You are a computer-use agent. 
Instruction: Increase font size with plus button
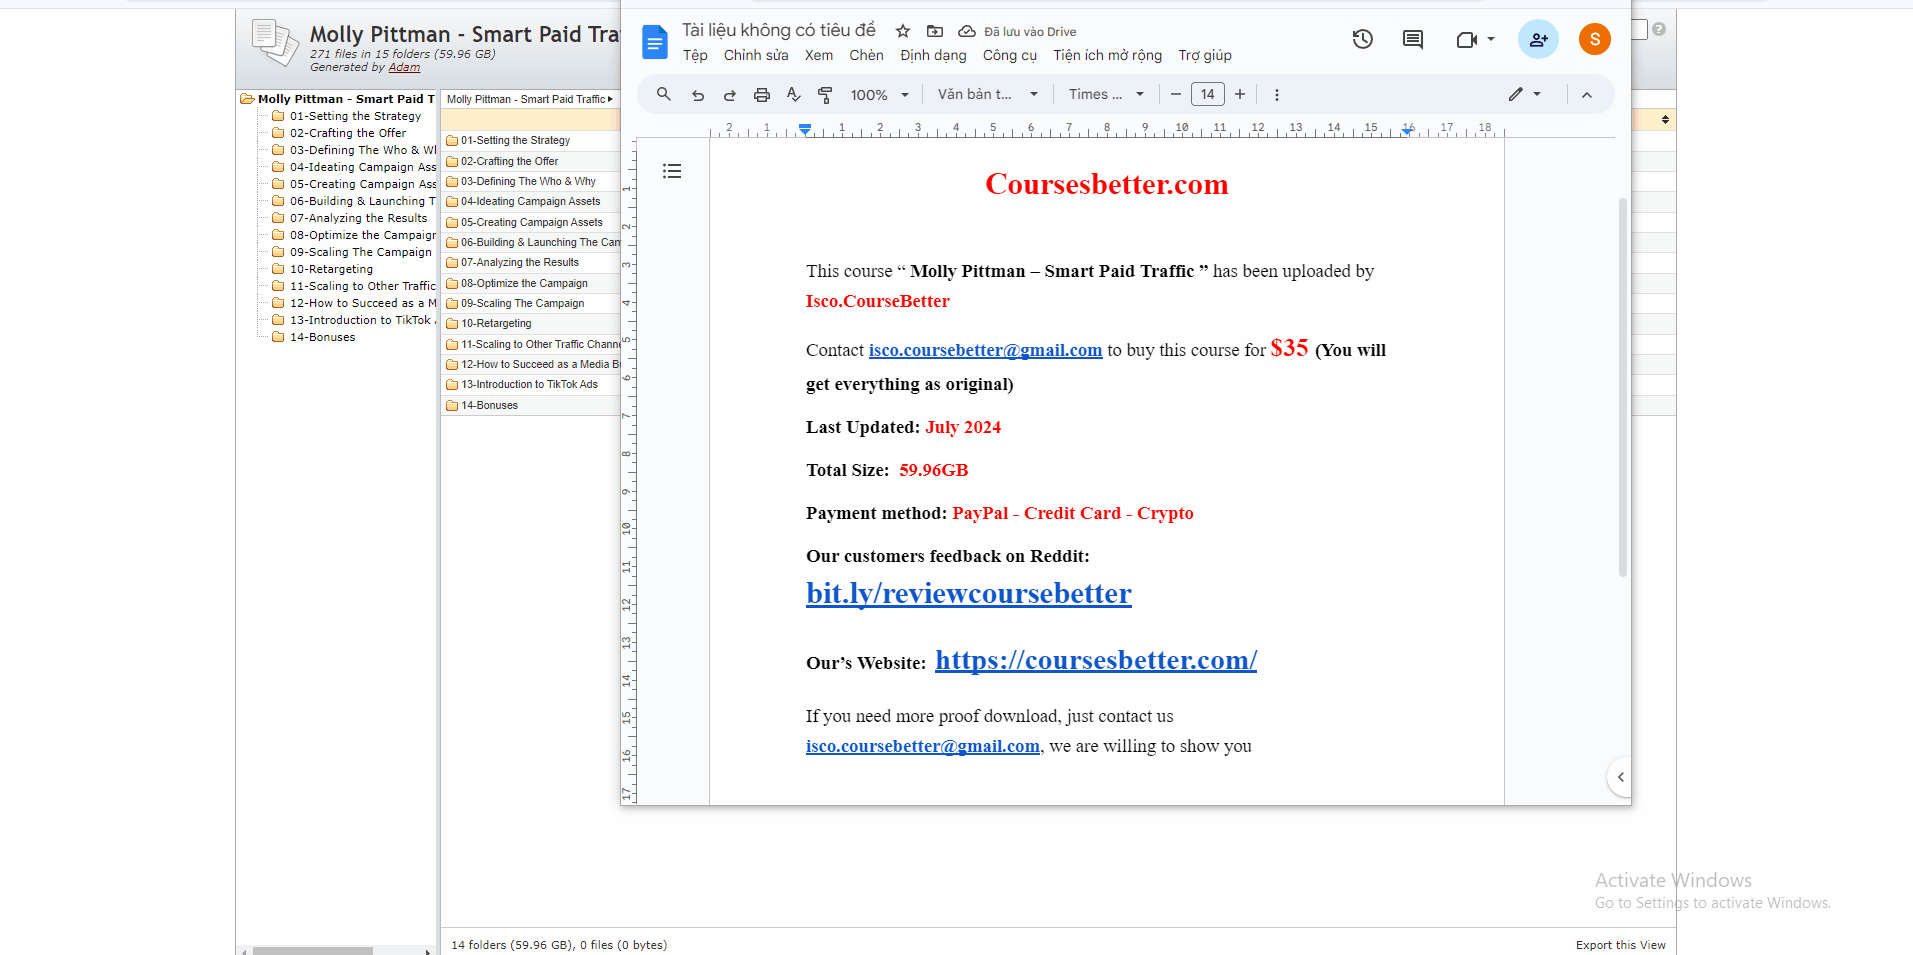point(1240,94)
